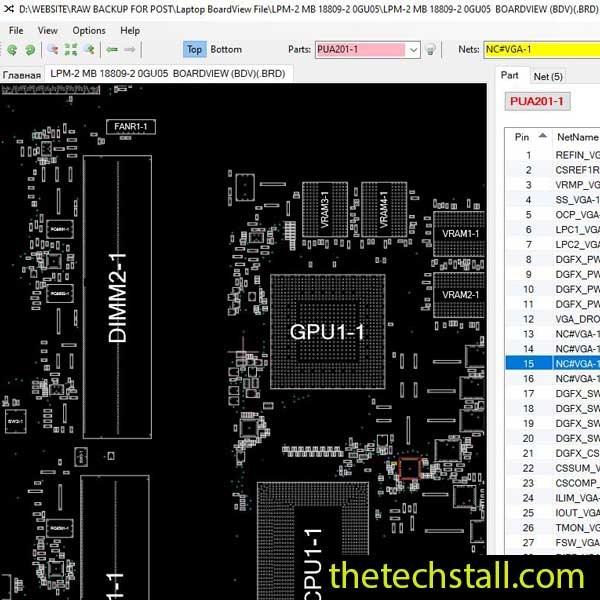Select pin 22 row CSSUM_V

click(553, 468)
